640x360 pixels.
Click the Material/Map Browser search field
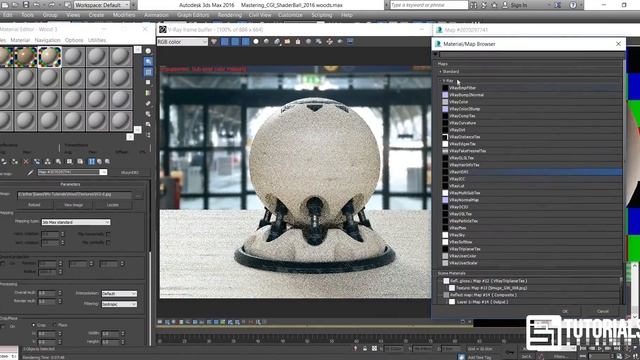click(531, 55)
